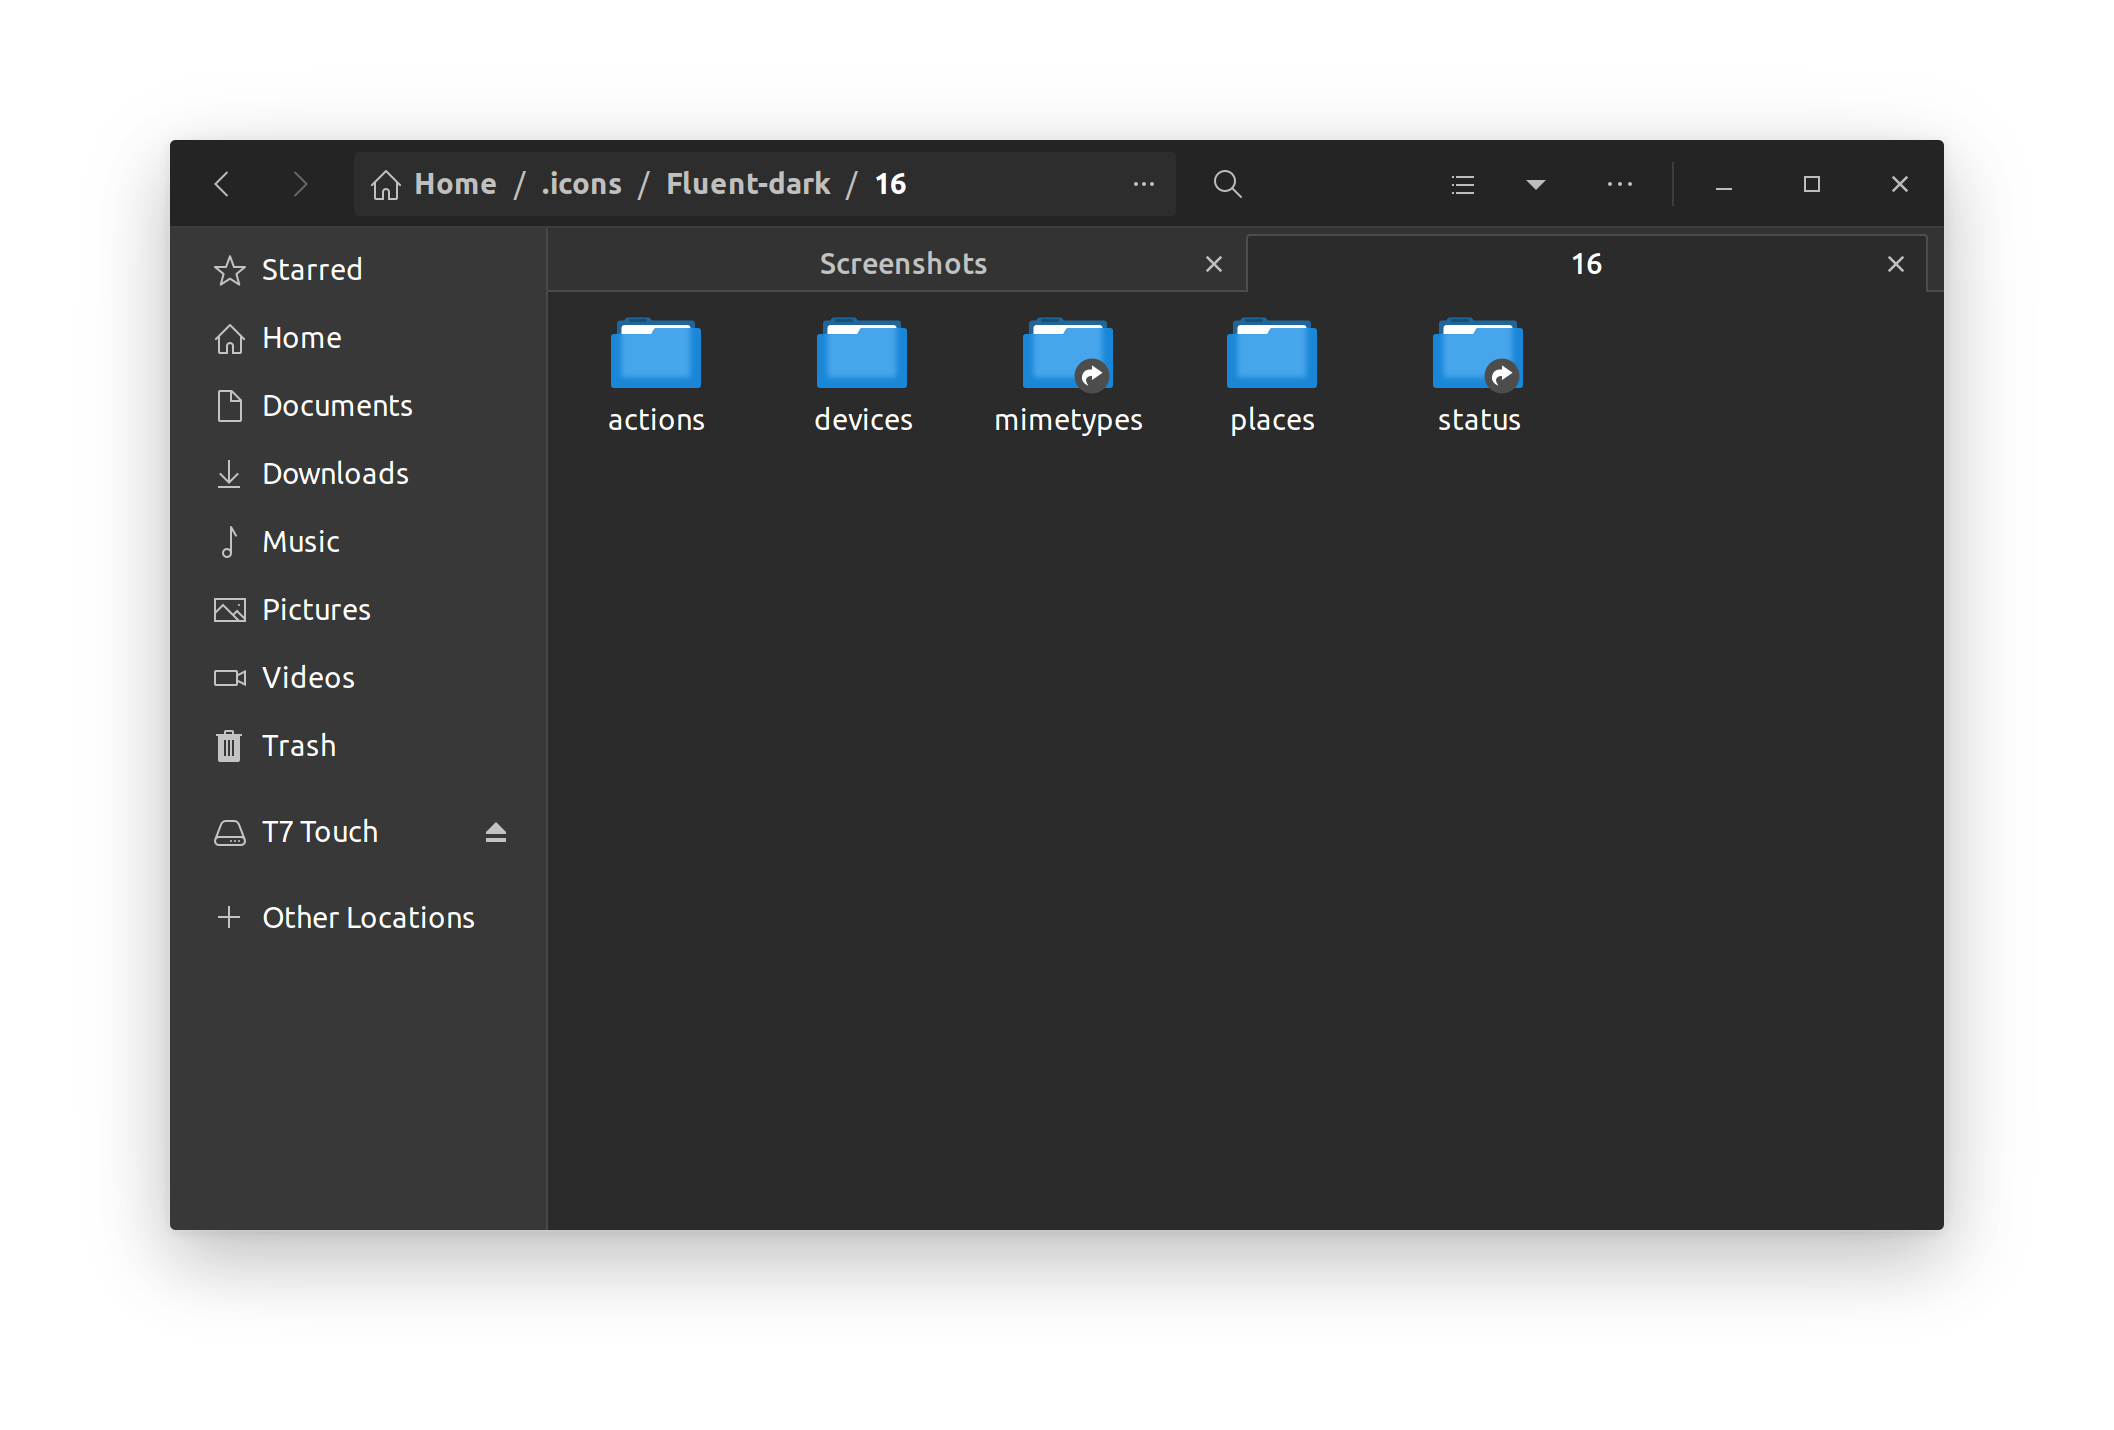The width and height of the screenshot is (2114, 1430).
Task: Navigate to .icons in path bar
Action: pos(581,184)
